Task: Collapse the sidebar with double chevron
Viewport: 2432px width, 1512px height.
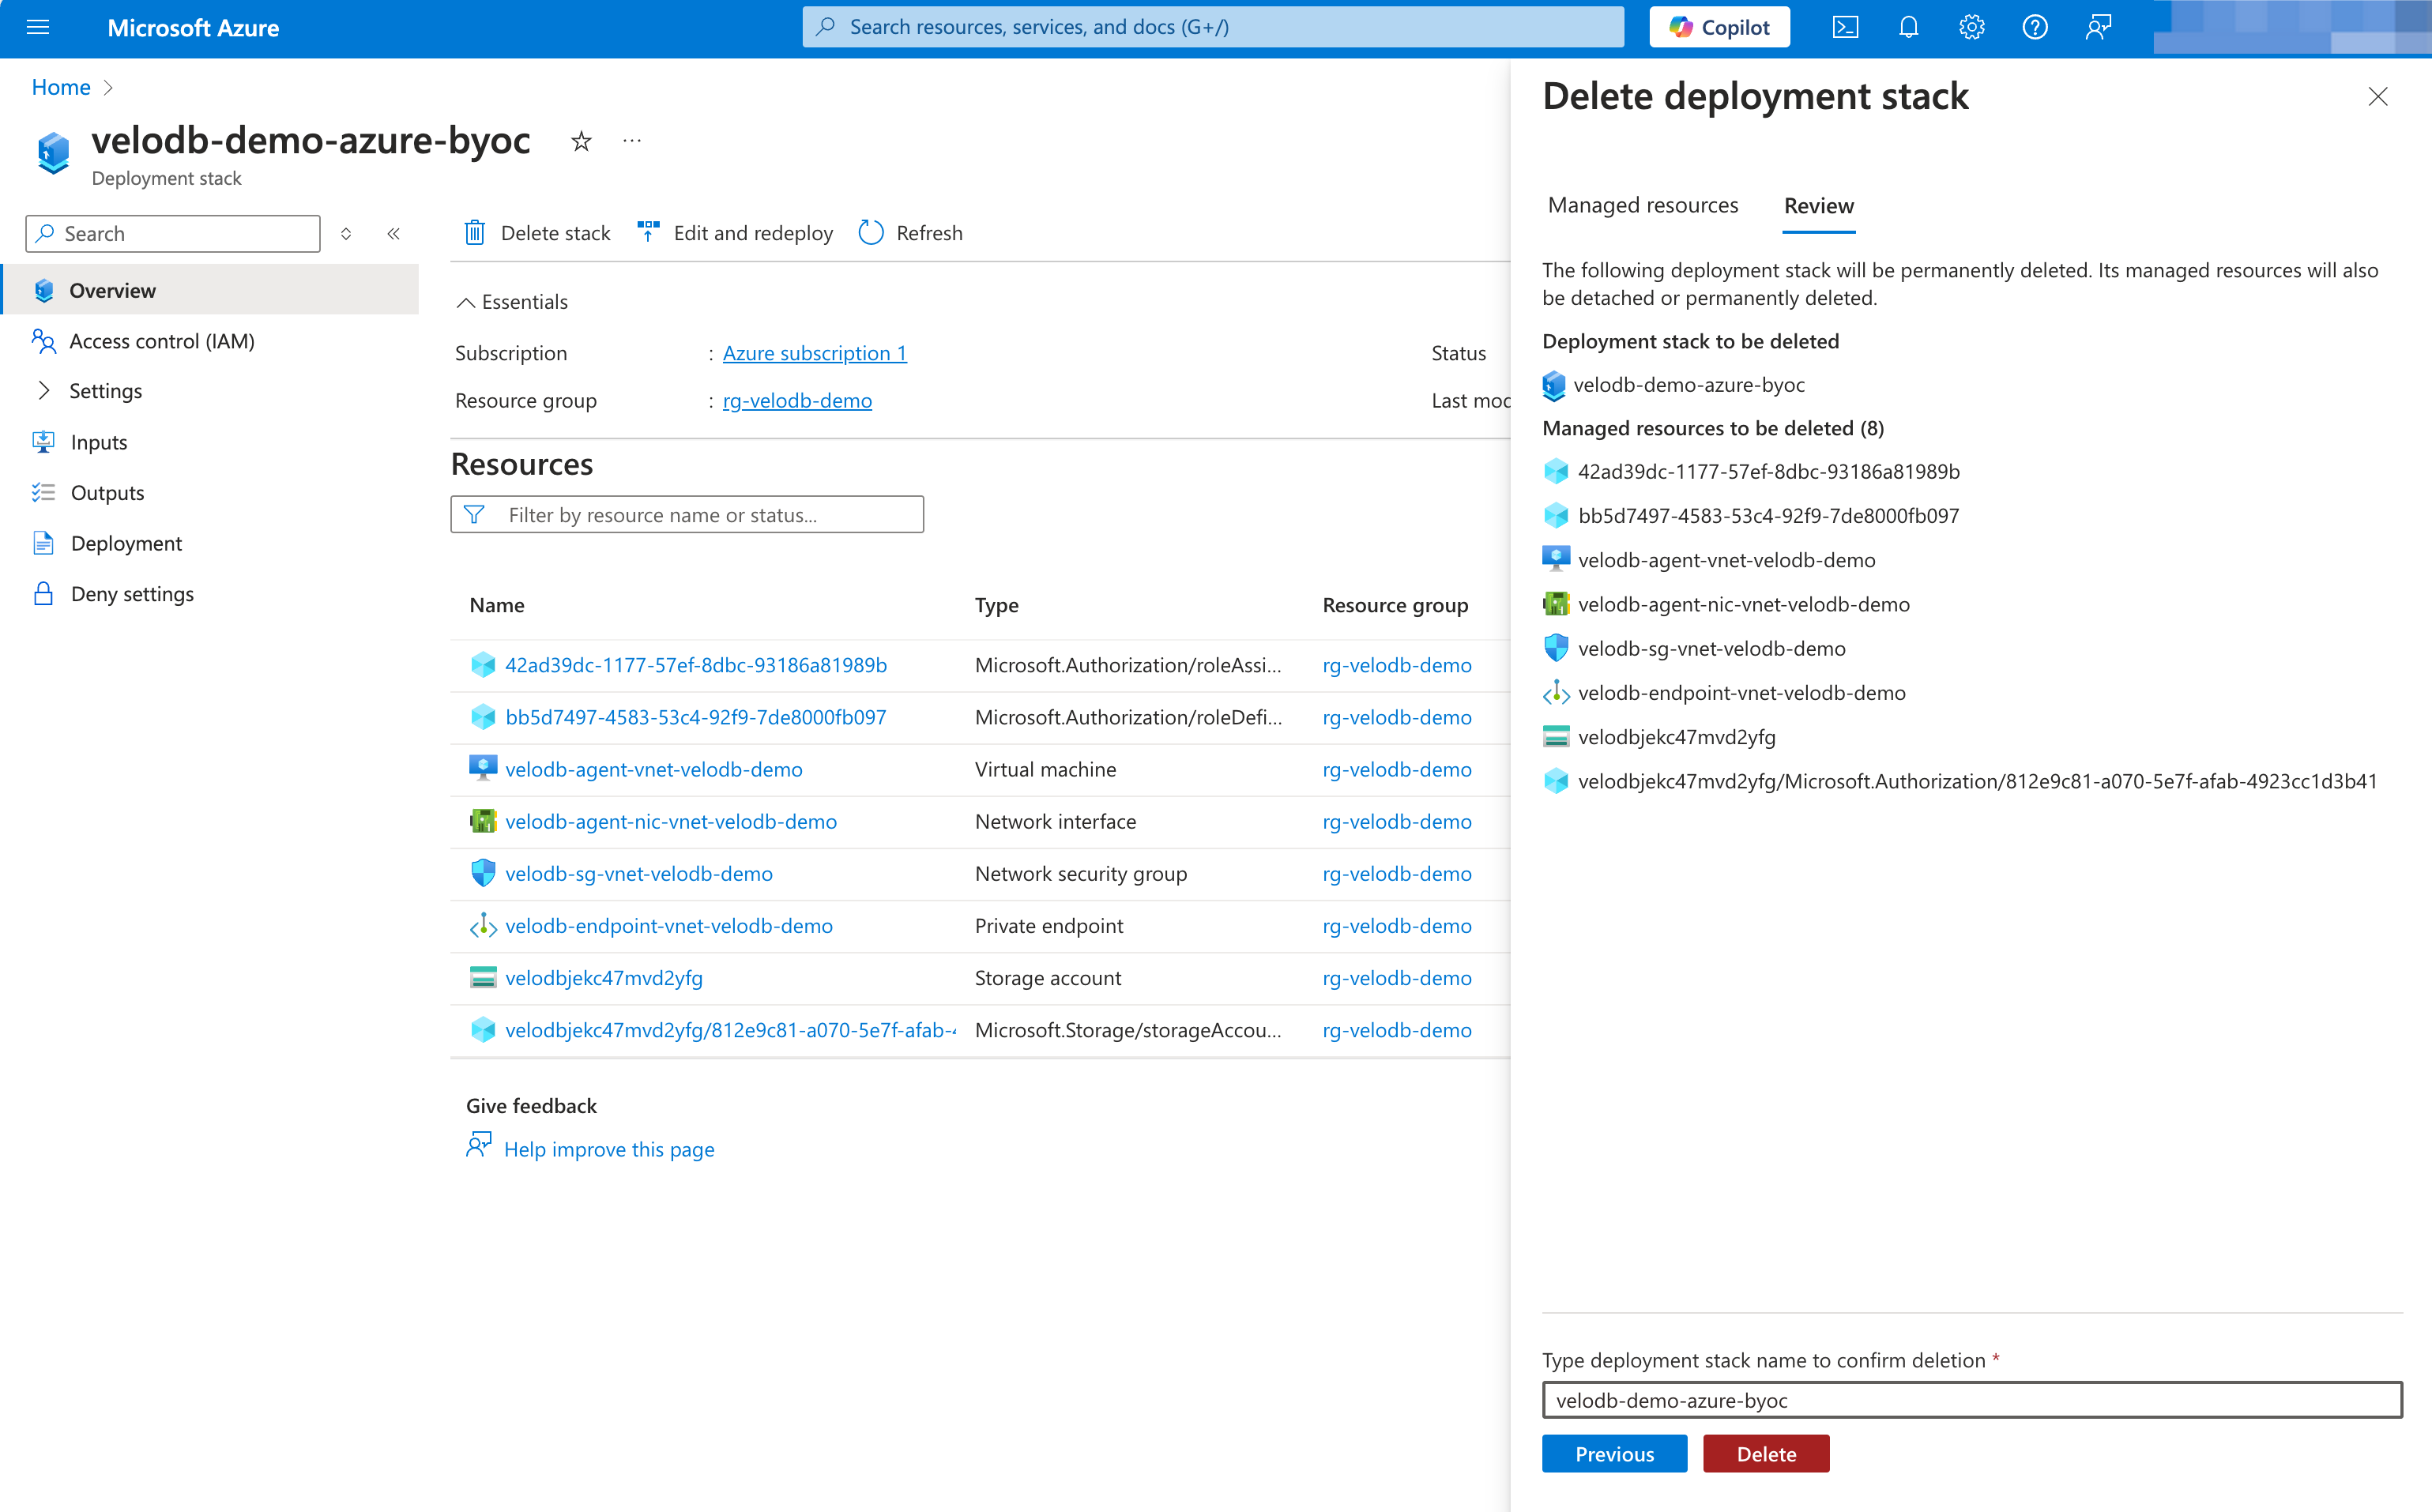Action: tap(393, 234)
